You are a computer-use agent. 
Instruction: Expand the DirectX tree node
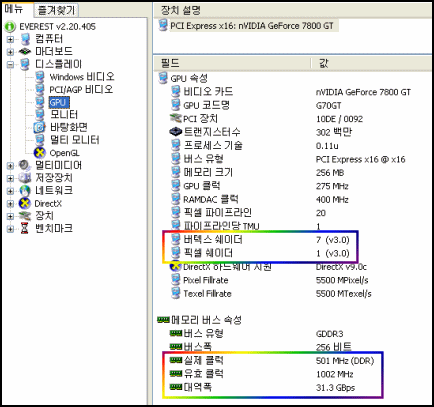10,203
